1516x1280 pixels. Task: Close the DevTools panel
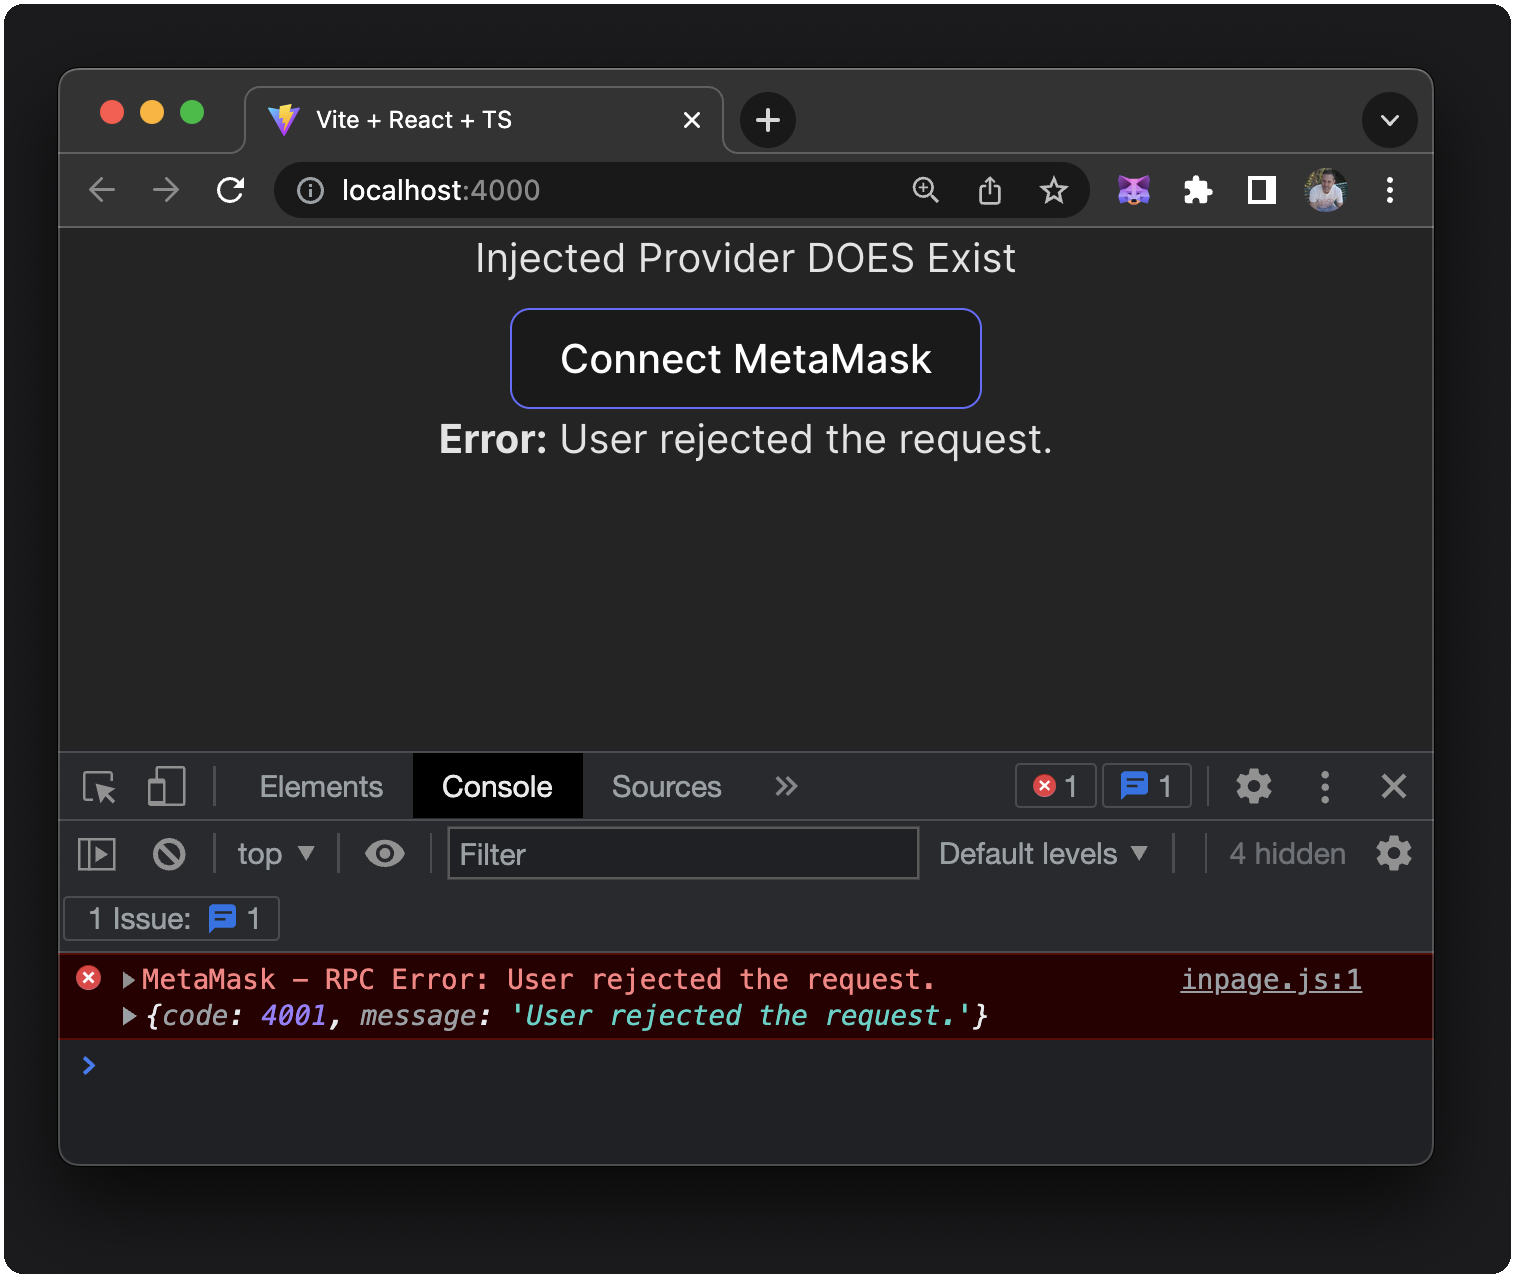click(x=1394, y=787)
